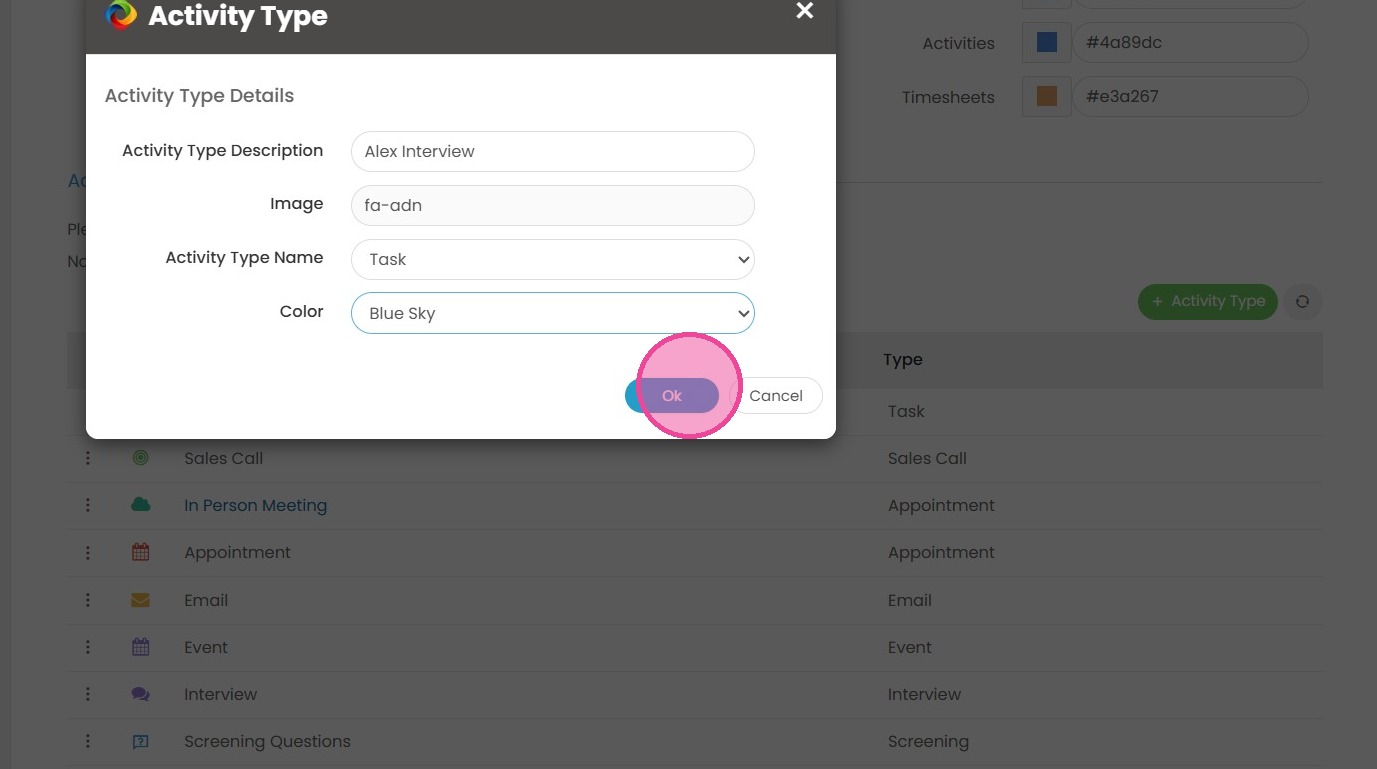Viewport: 1377px width, 769px height.
Task: Open the three-dot menu for Email row
Action: point(88,600)
